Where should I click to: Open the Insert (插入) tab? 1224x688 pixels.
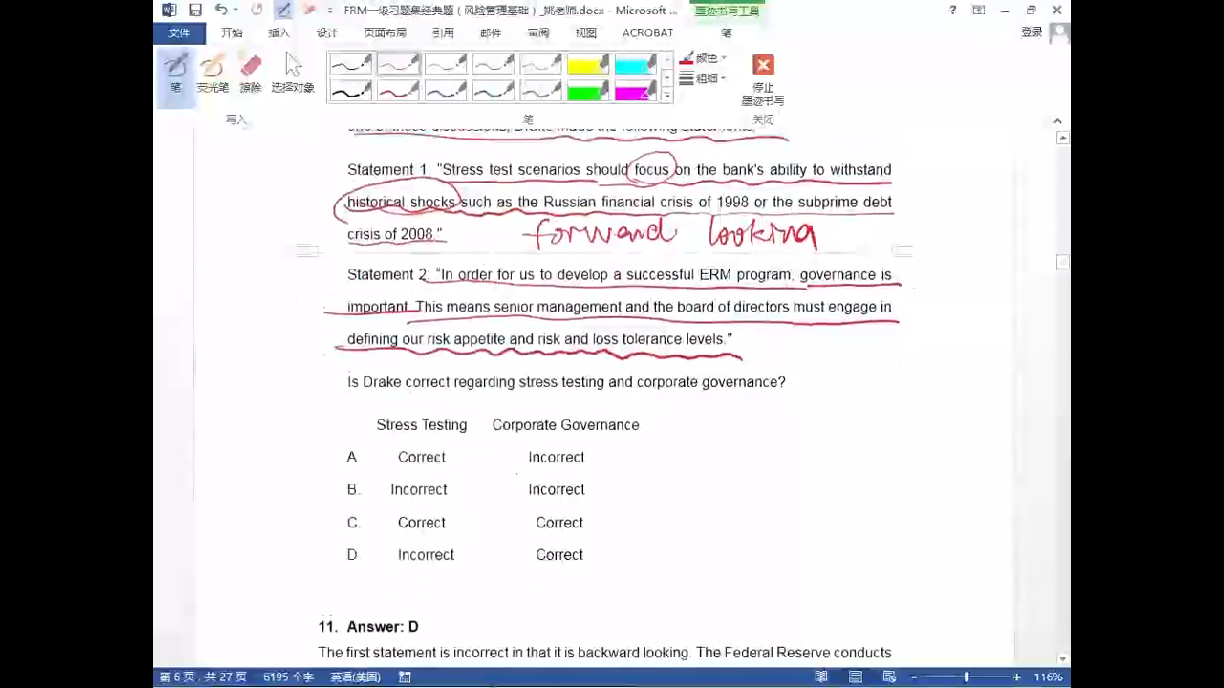click(x=279, y=33)
